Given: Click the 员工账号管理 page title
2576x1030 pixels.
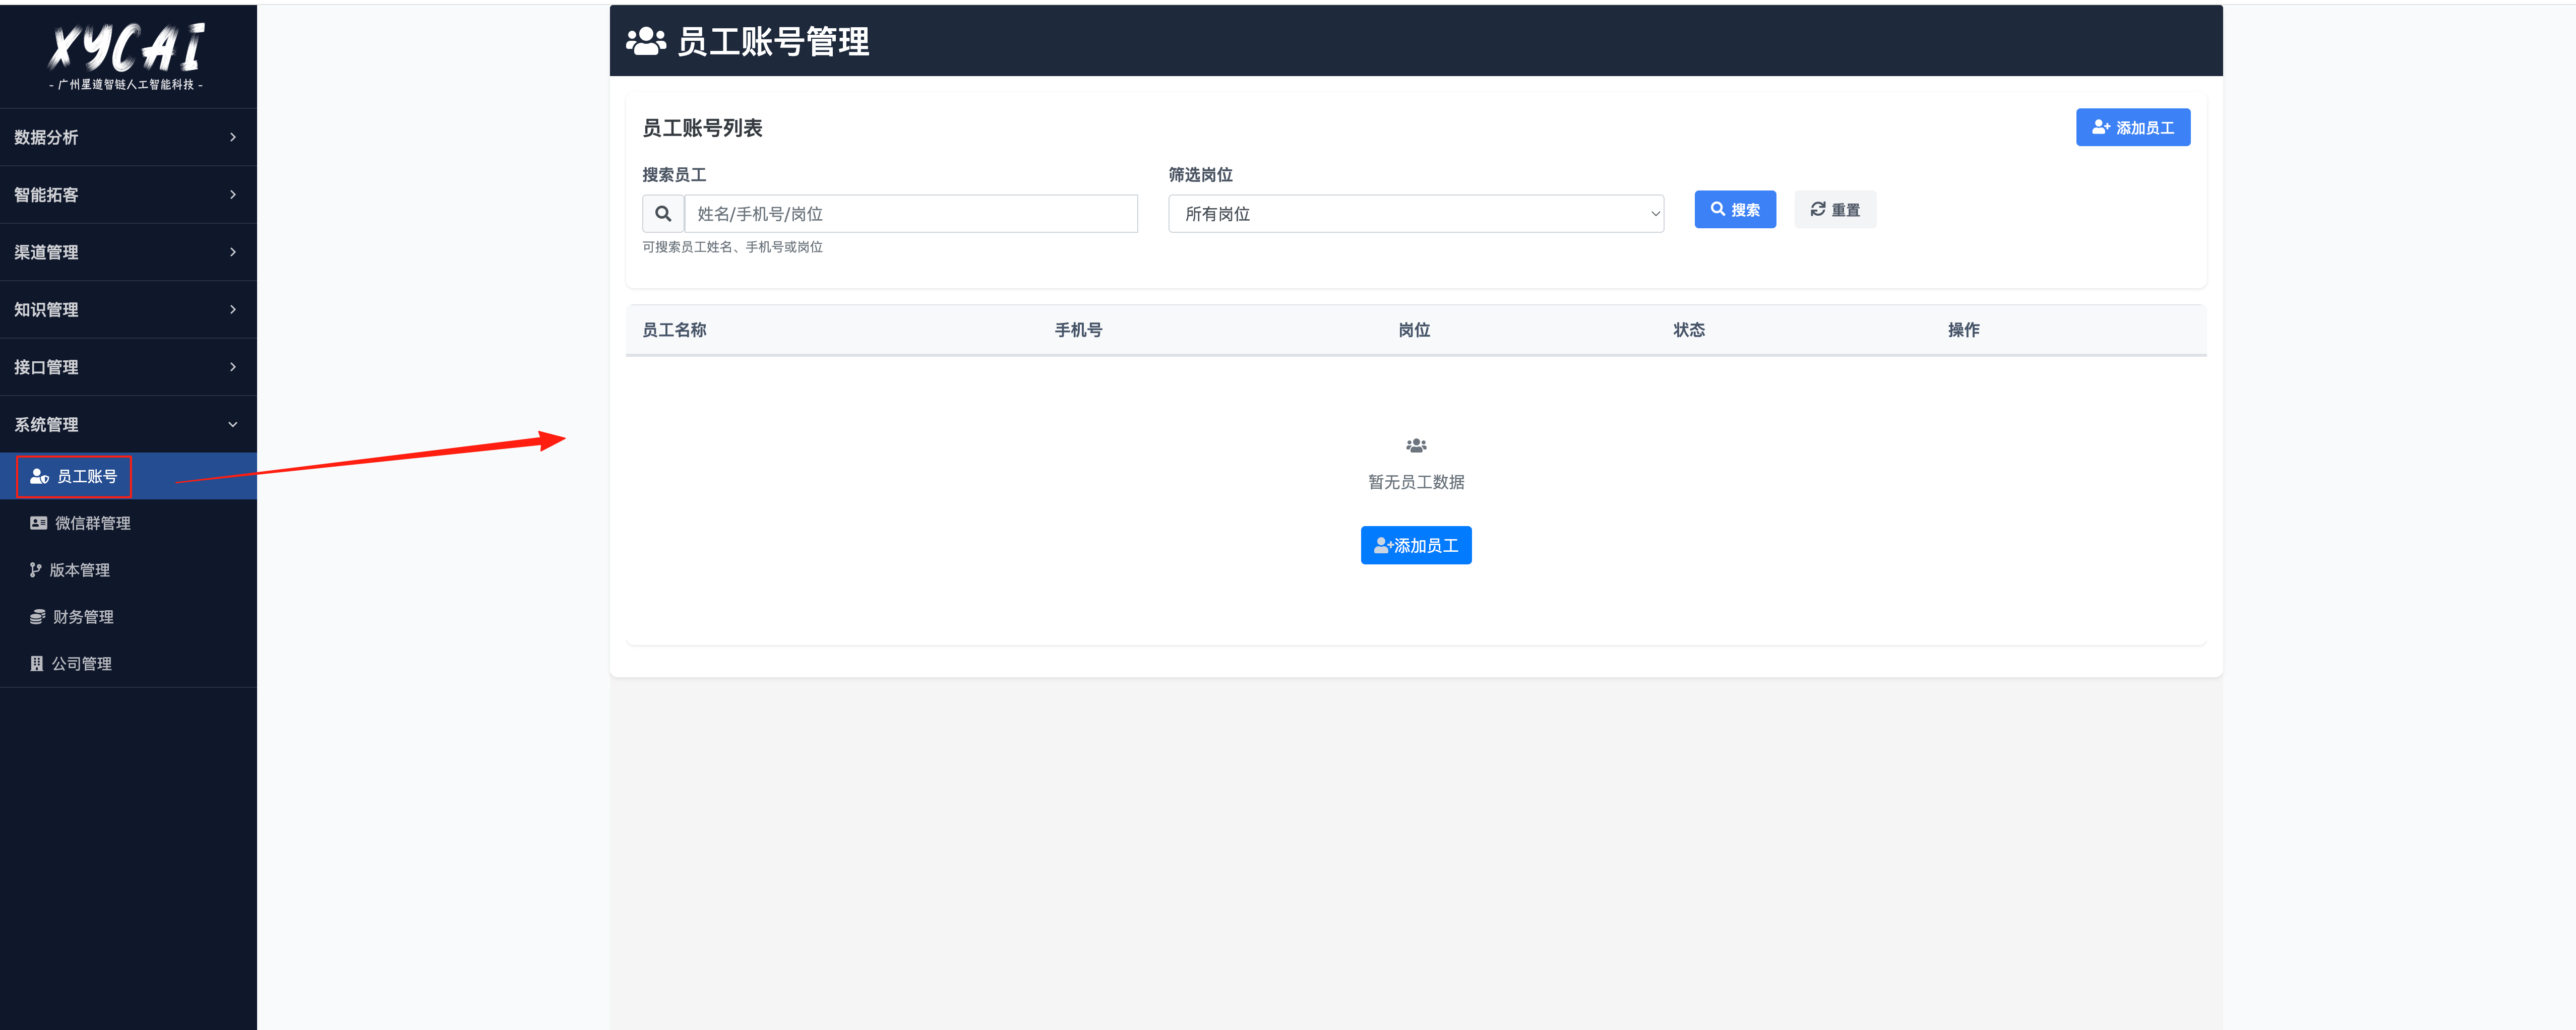Looking at the screenshot, I should pyautogui.click(x=773, y=41).
